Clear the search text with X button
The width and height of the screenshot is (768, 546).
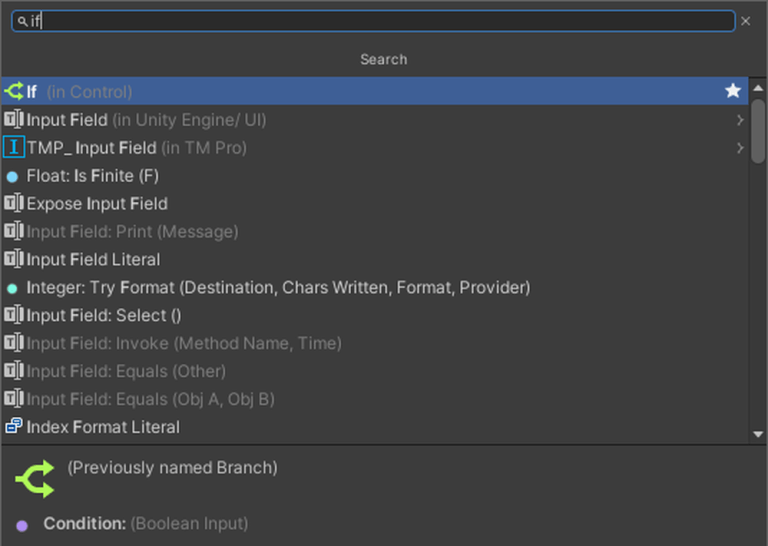(x=746, y=21)
